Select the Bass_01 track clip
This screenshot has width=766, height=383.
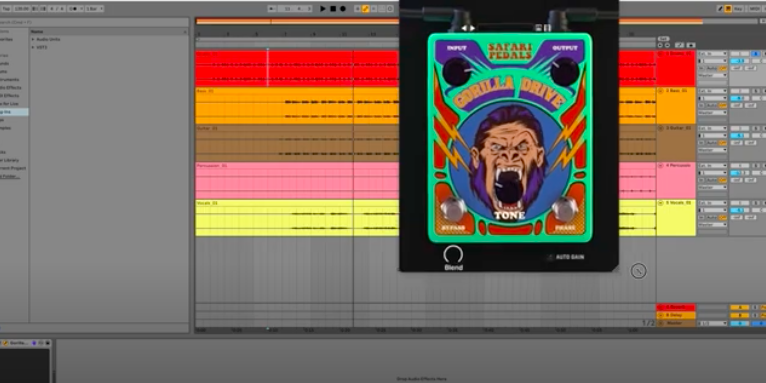click(x=297, y=106)
